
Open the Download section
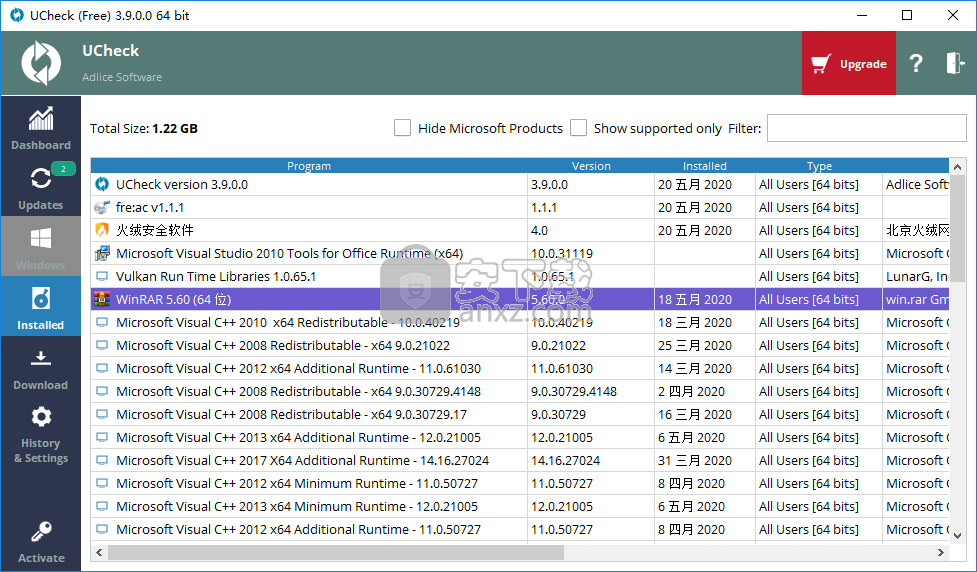pos(41,368)
